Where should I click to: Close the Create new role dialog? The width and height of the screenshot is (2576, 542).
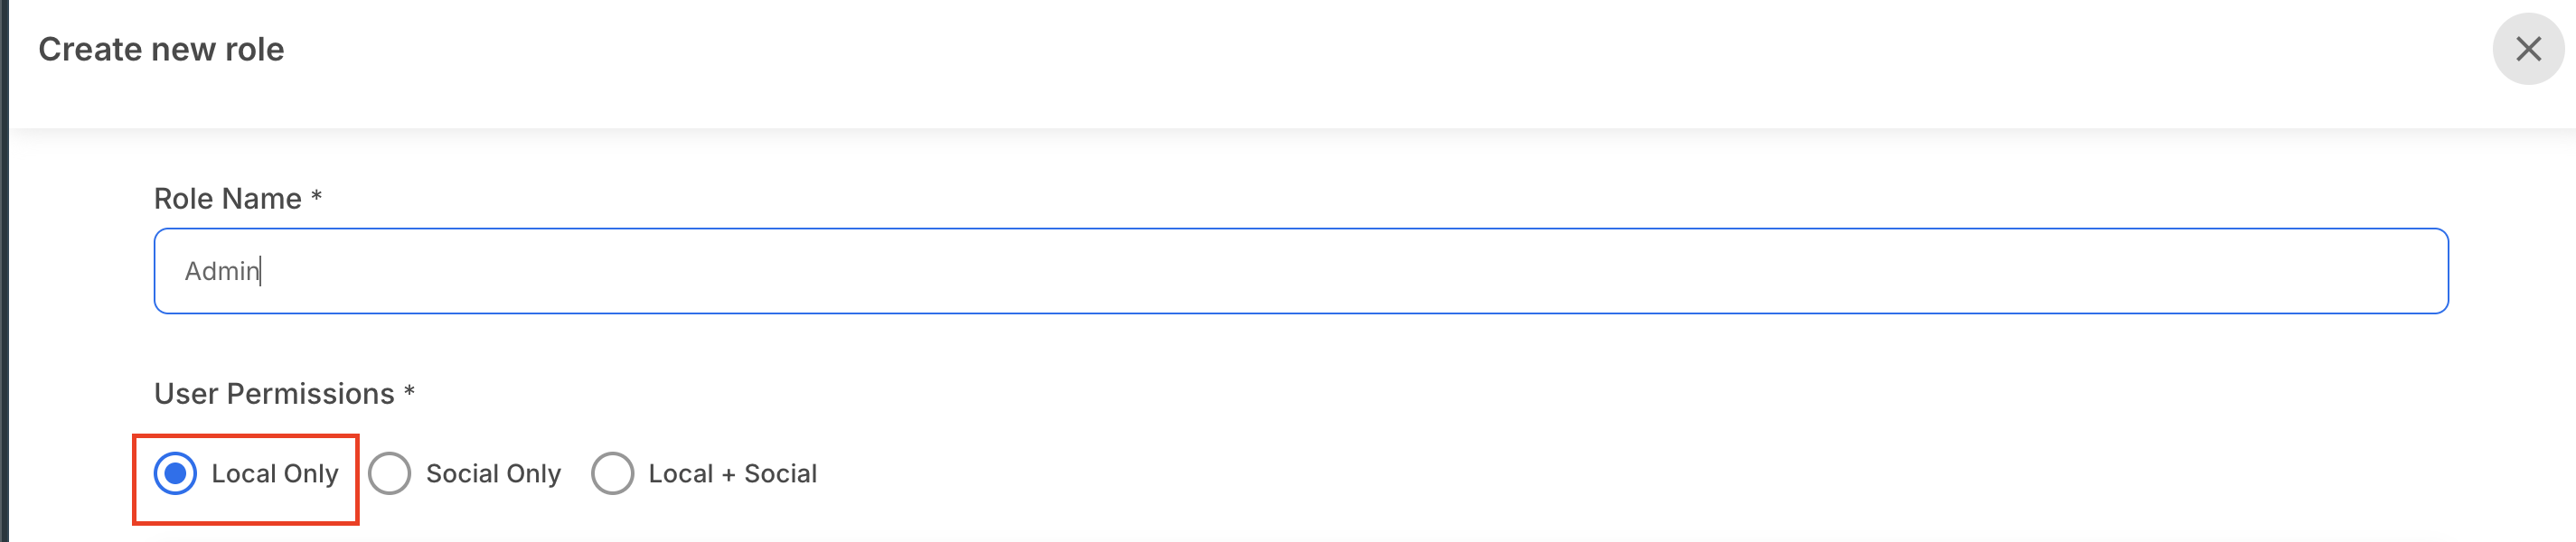pos(2528,49)
